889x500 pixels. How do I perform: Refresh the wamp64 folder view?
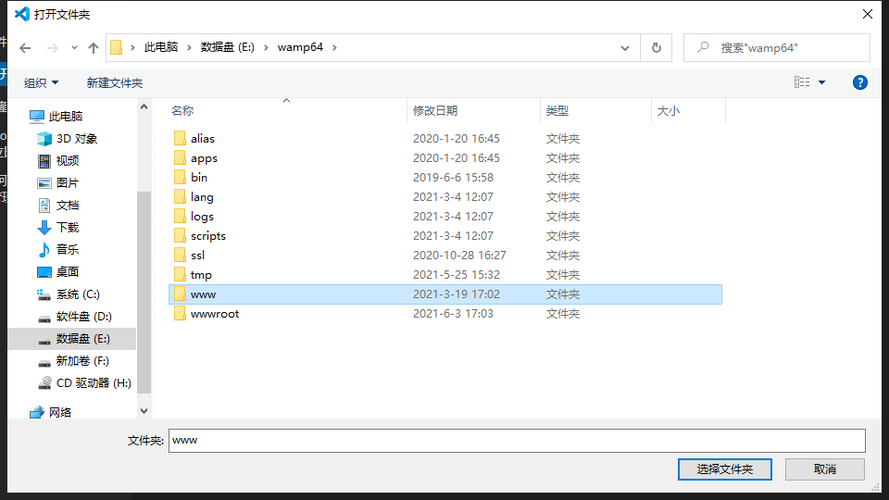pos(656,48)
